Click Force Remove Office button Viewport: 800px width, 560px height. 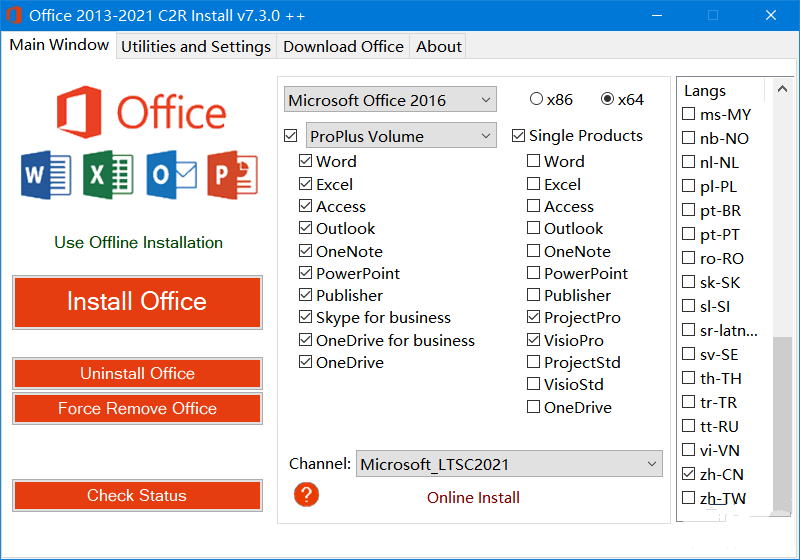137,408
